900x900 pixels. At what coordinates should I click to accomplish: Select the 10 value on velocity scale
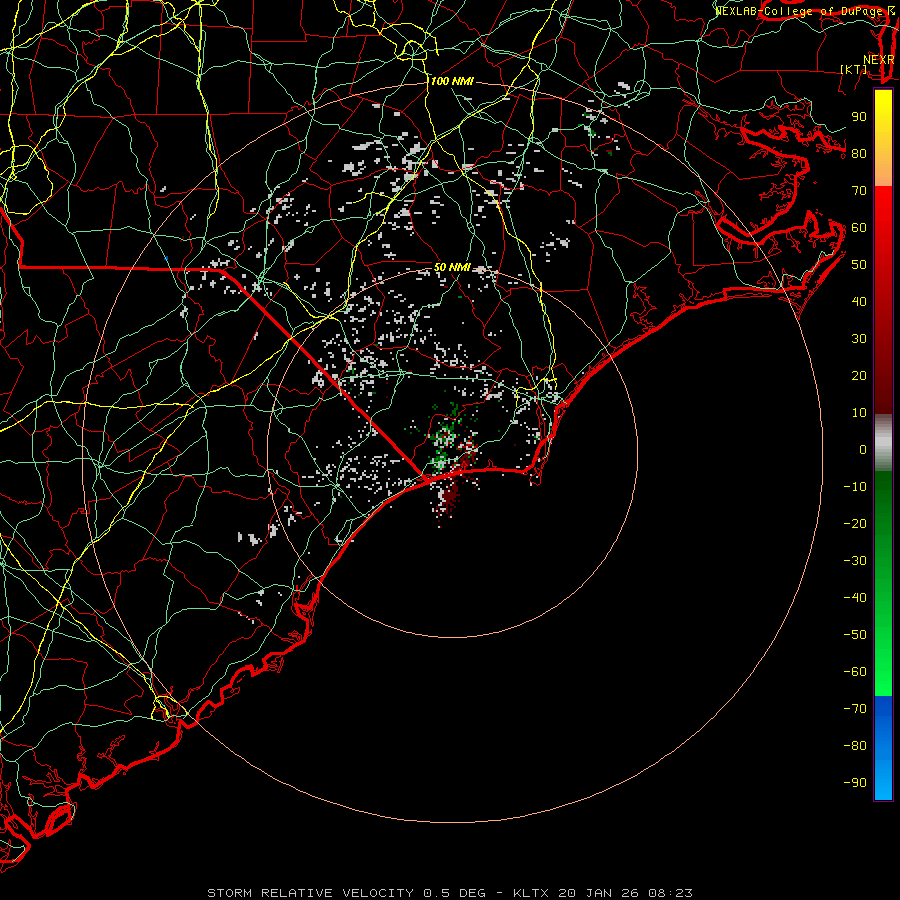(859, 413)
